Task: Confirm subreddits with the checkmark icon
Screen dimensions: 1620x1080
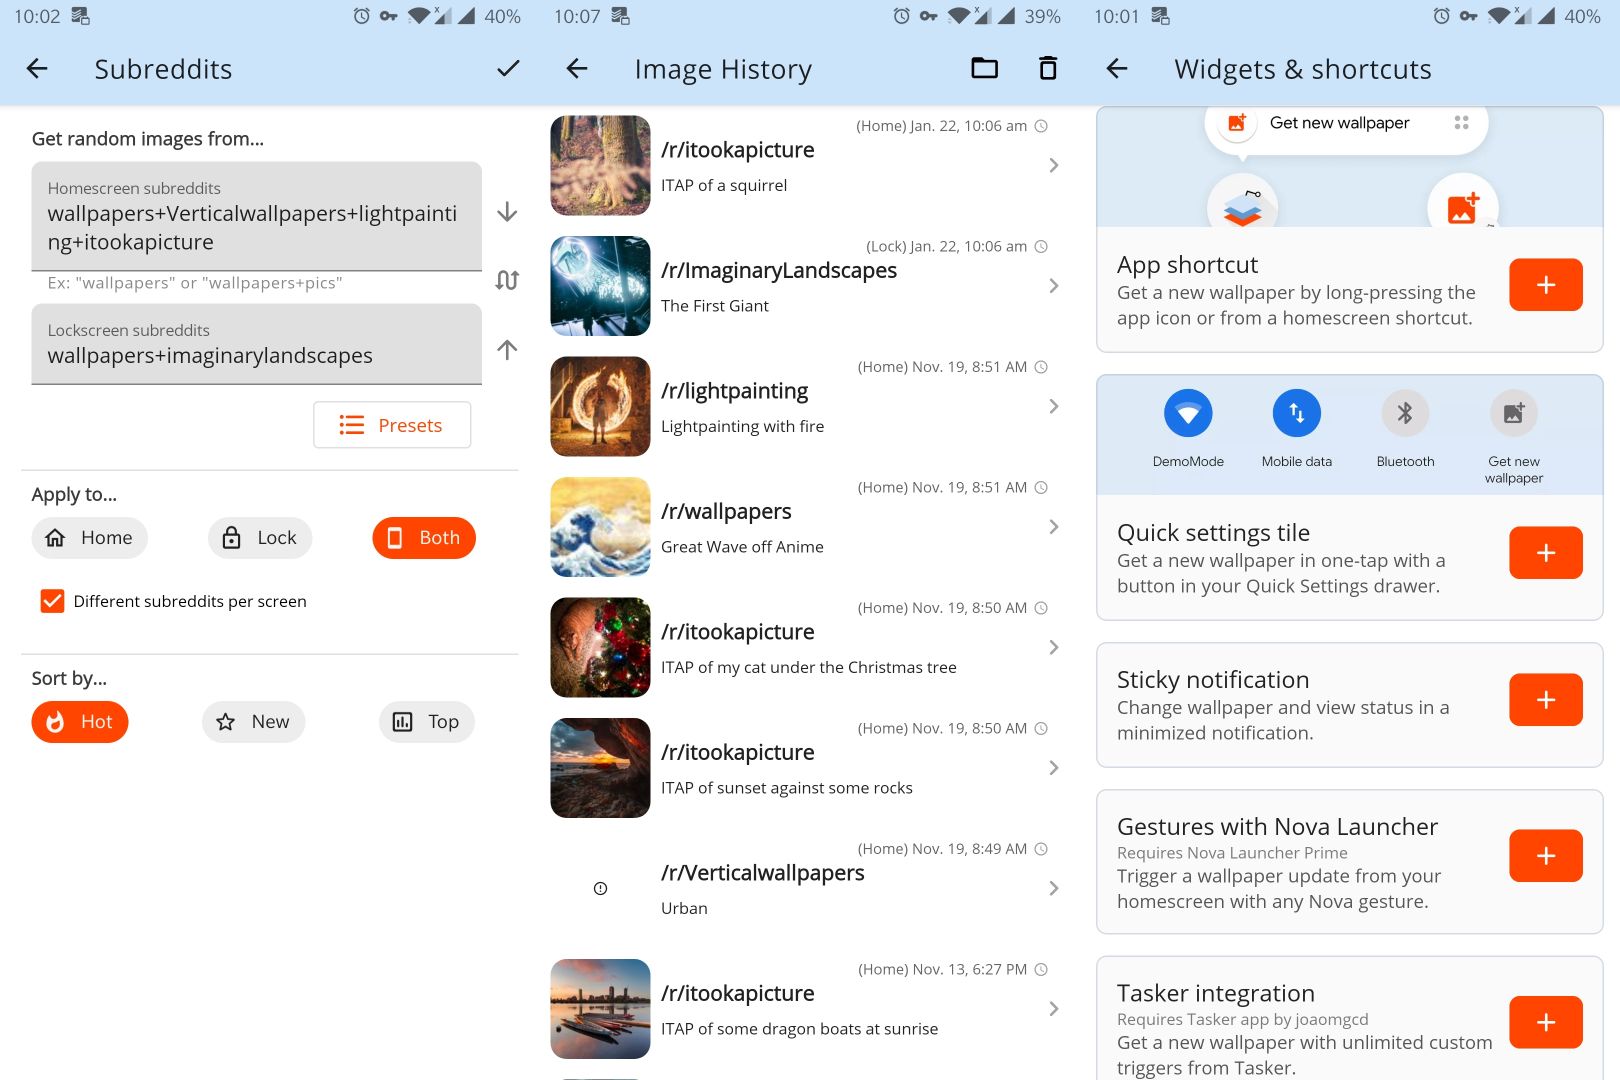Action: coord(508,69)
